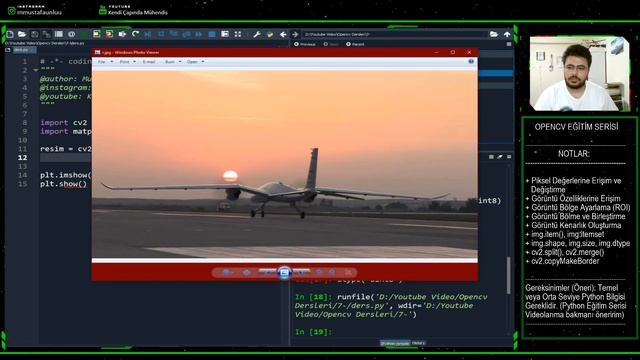Click the play slideshow center button
Screen dimensions: 640x360
click(x=284, y=272)
